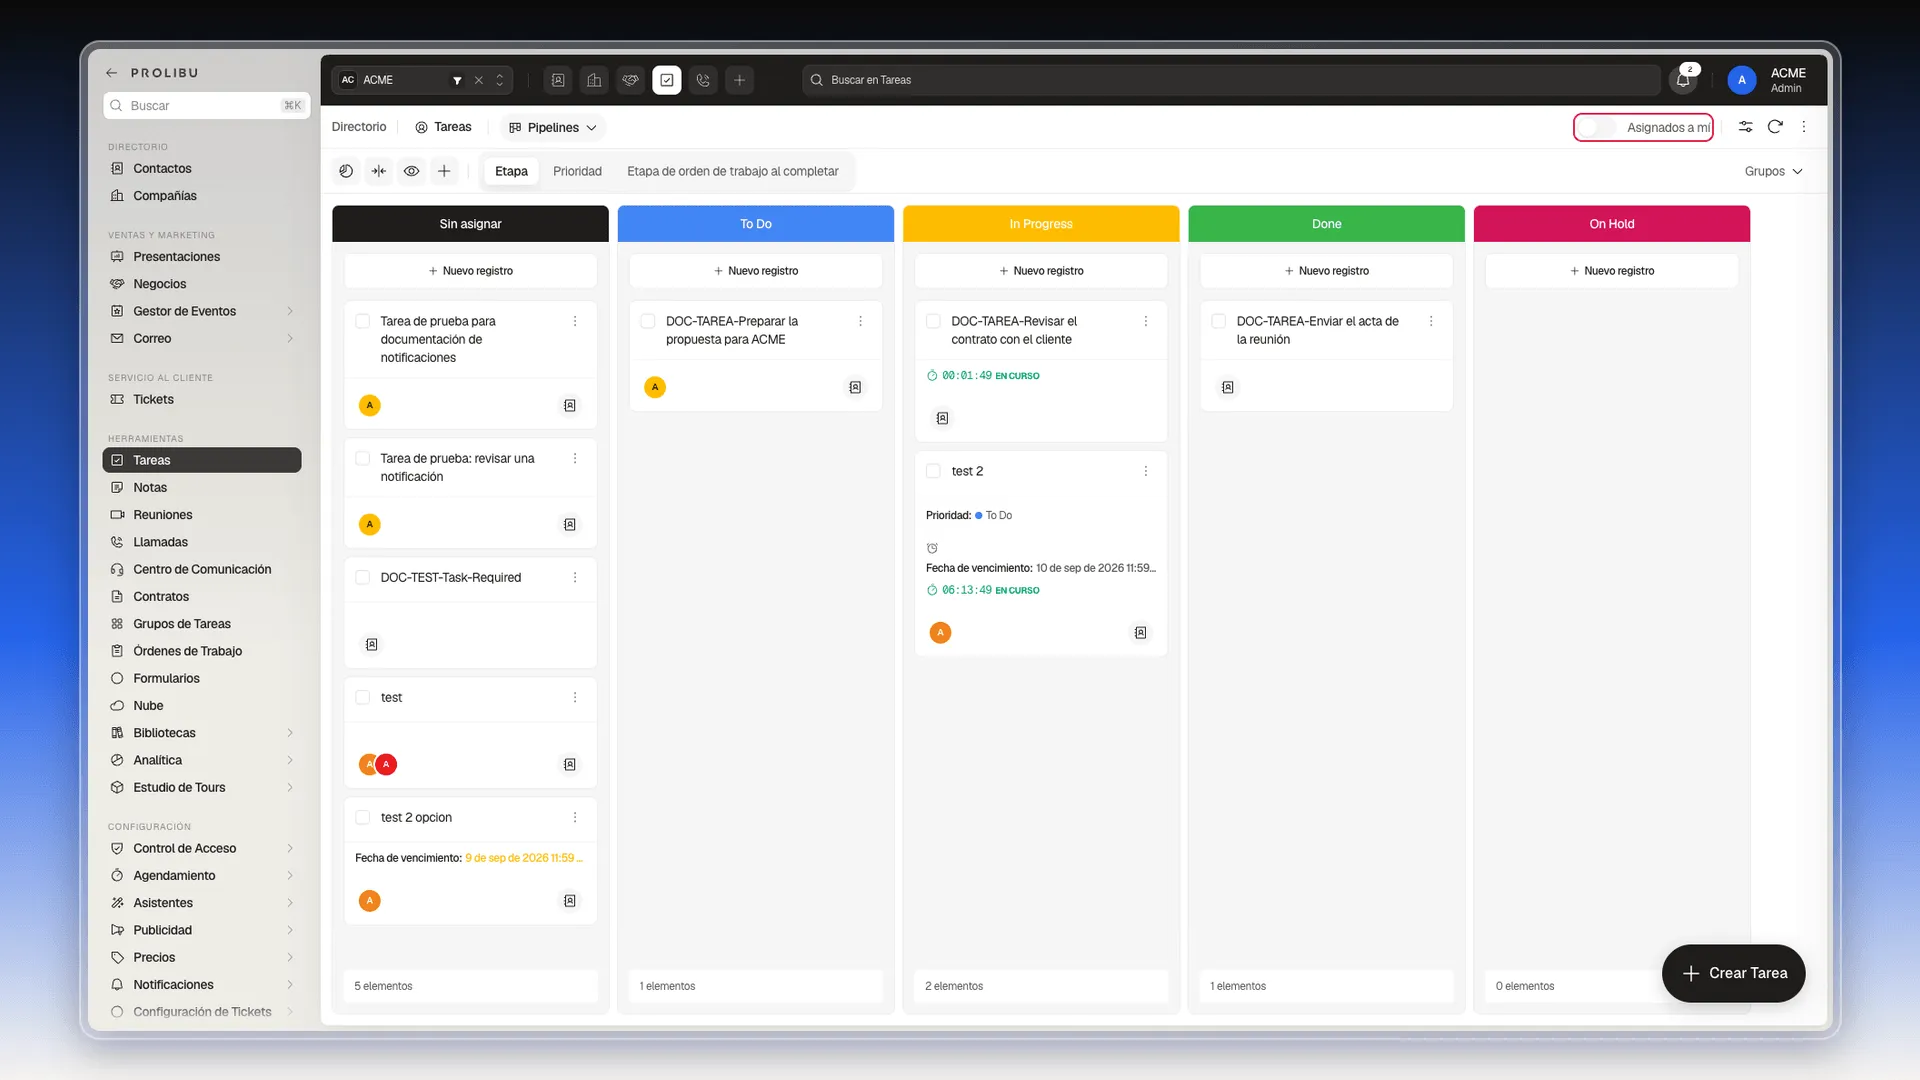The width and height of the screenshot is (1920, 1080).
Task: Expand Control de Acceso in sidebar
Action: 290,848
